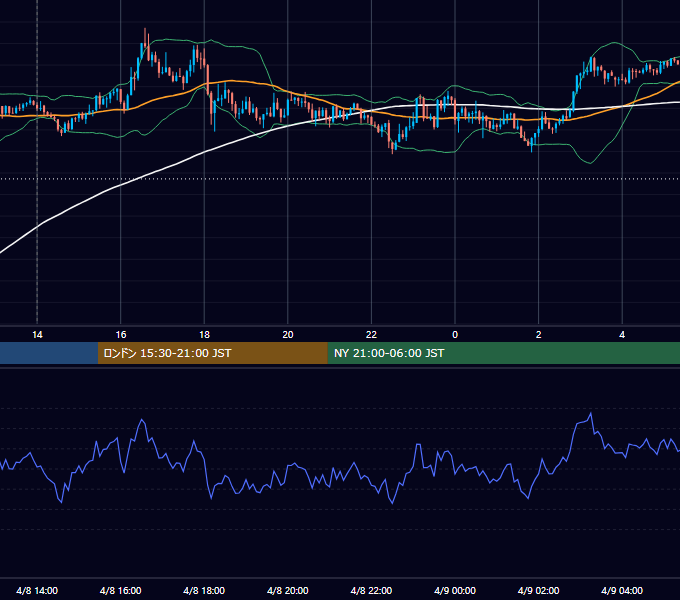Click the 0 hour label on the price chart axis
This screenshot has height=600, width=680.
pyautogui.click(x=455, y=335)
